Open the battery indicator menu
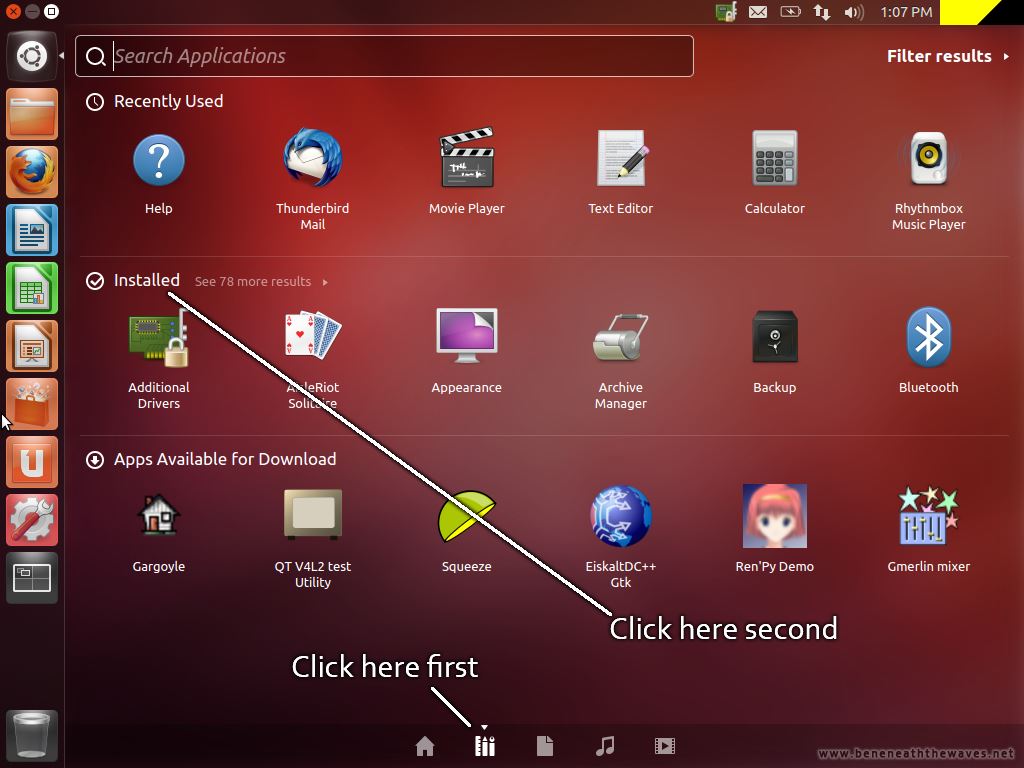 coord(790,12)
